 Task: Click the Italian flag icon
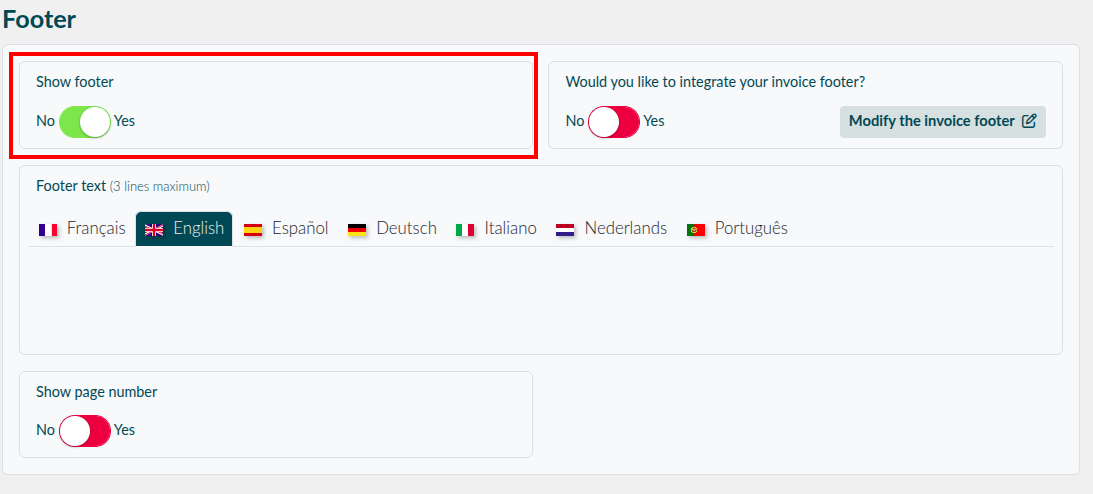[x=465, y=229]
